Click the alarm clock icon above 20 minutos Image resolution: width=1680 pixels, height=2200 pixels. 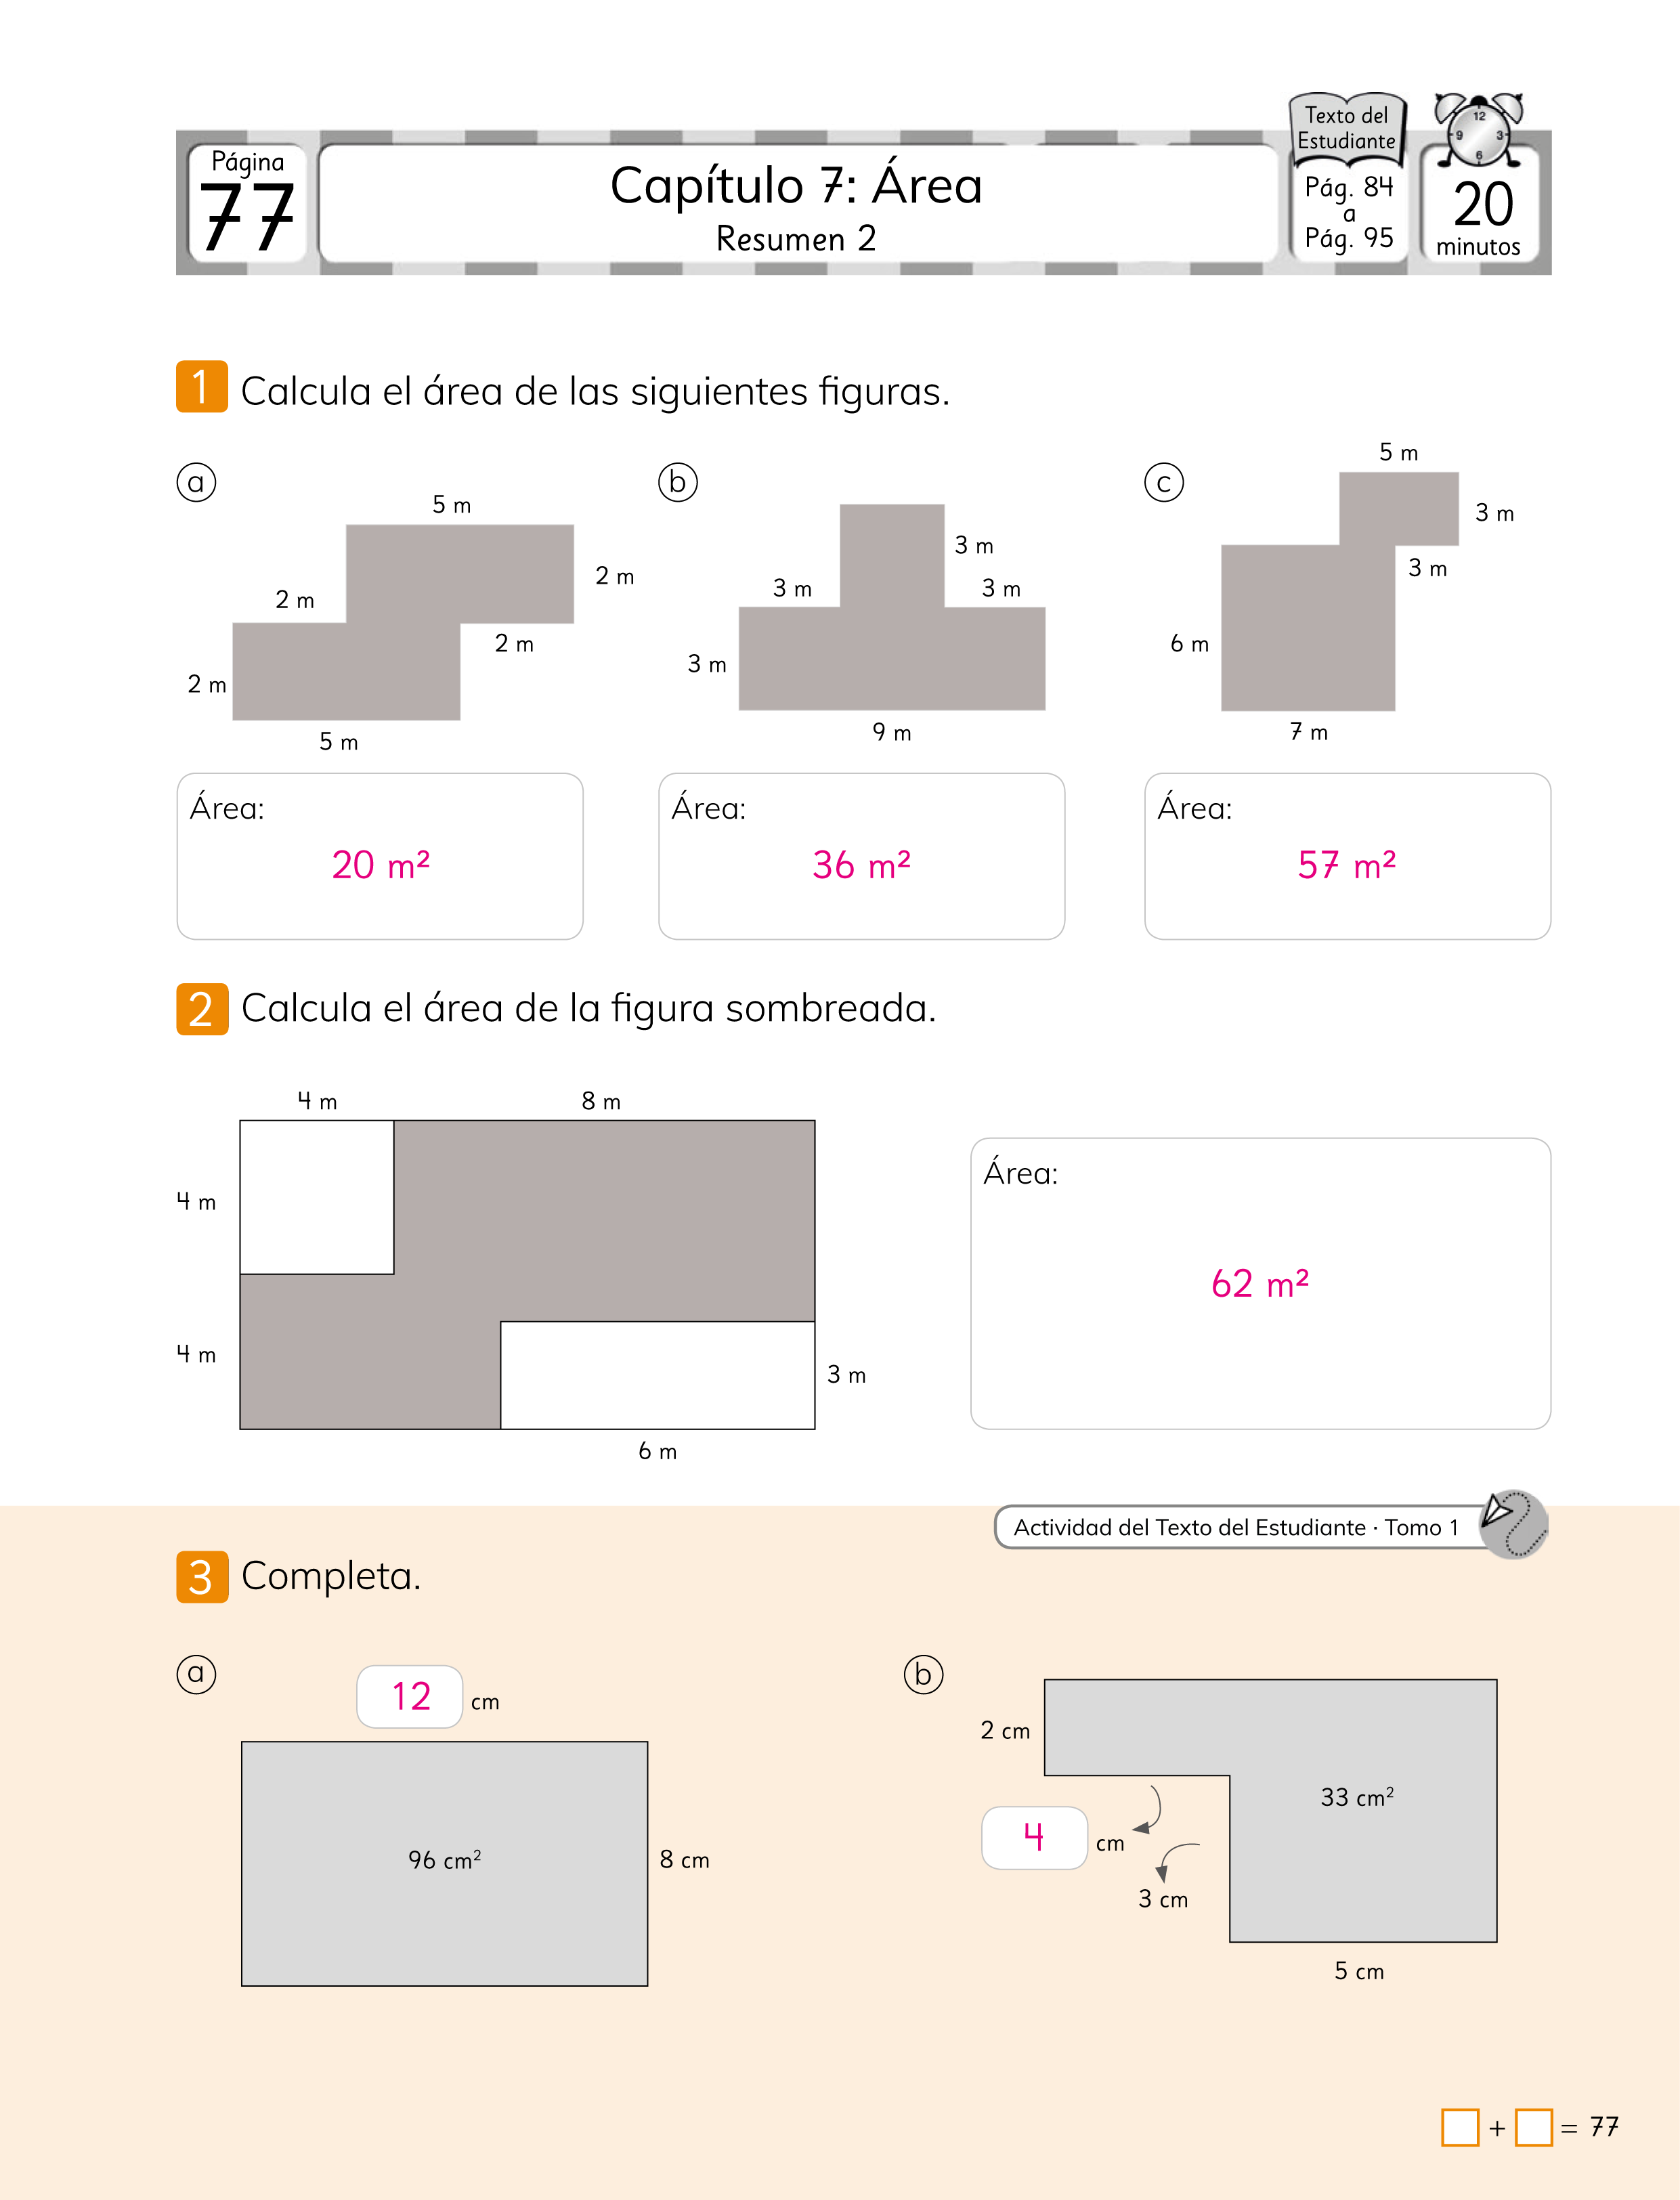tap(1478, 130)
